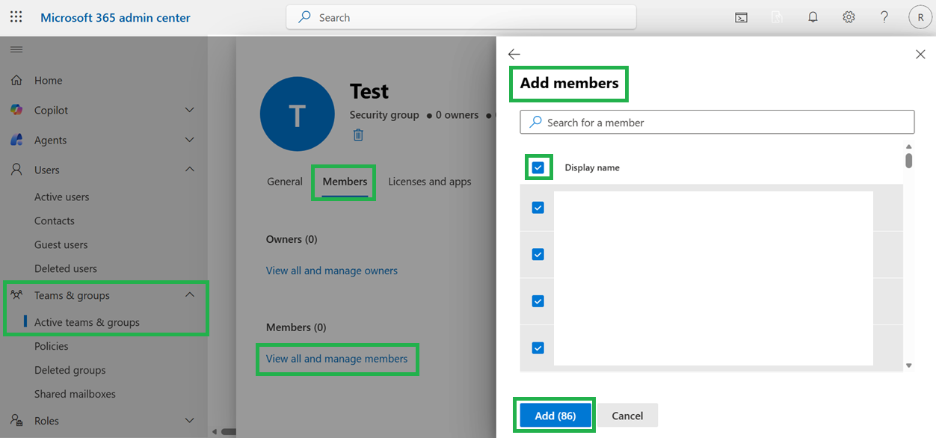Open Guest users in sidebar
The height and width of the screenshot is (438, 936).
[61, 245]
